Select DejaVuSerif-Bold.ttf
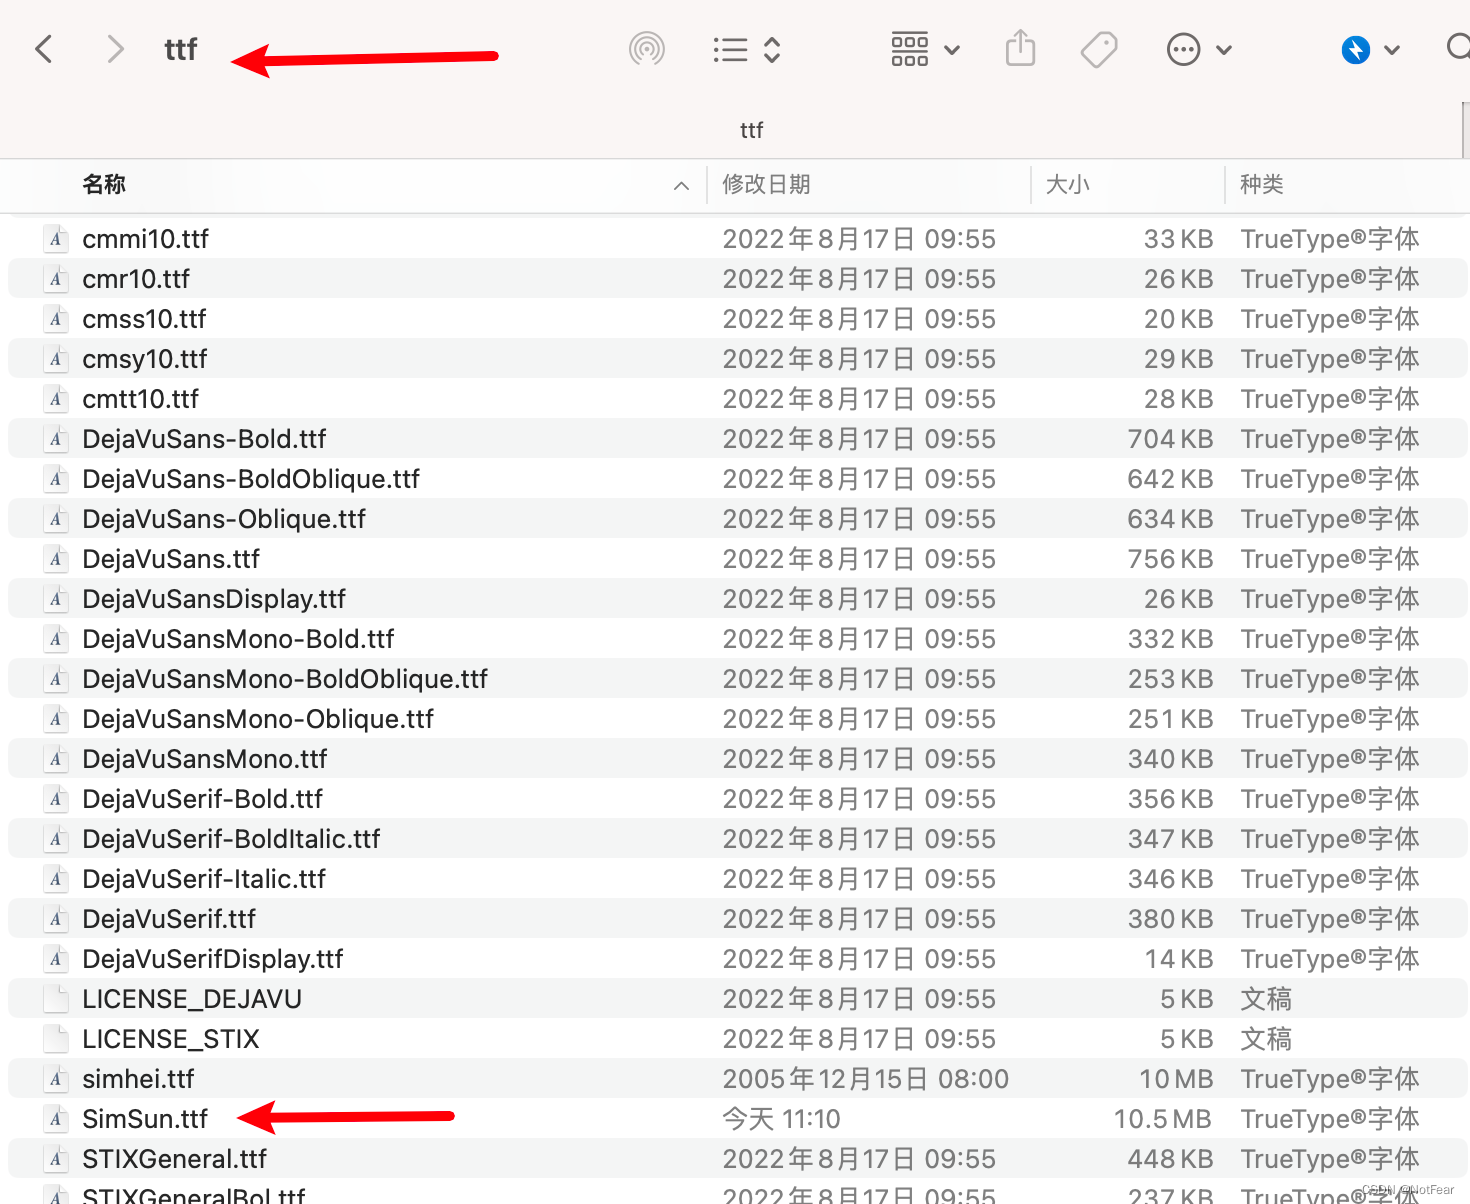Image resolution: width=1470 pixels, height=1204 pixels. [738, 799]
